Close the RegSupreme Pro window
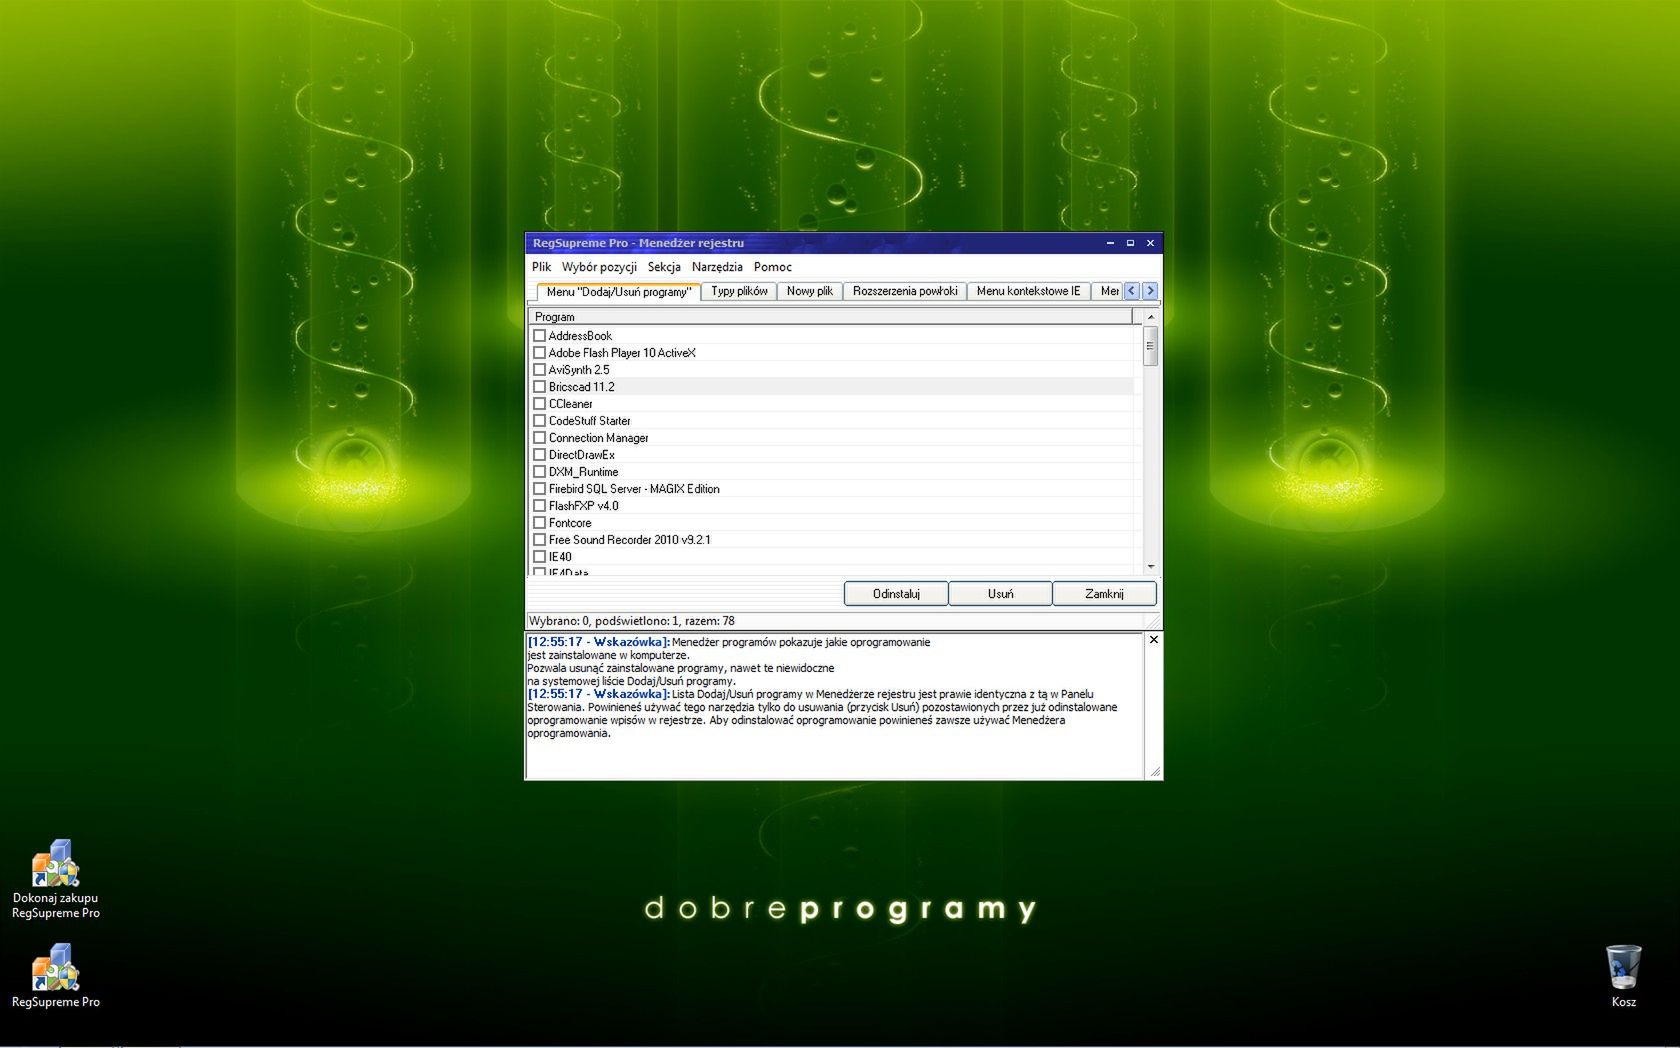 point(1150,243)
